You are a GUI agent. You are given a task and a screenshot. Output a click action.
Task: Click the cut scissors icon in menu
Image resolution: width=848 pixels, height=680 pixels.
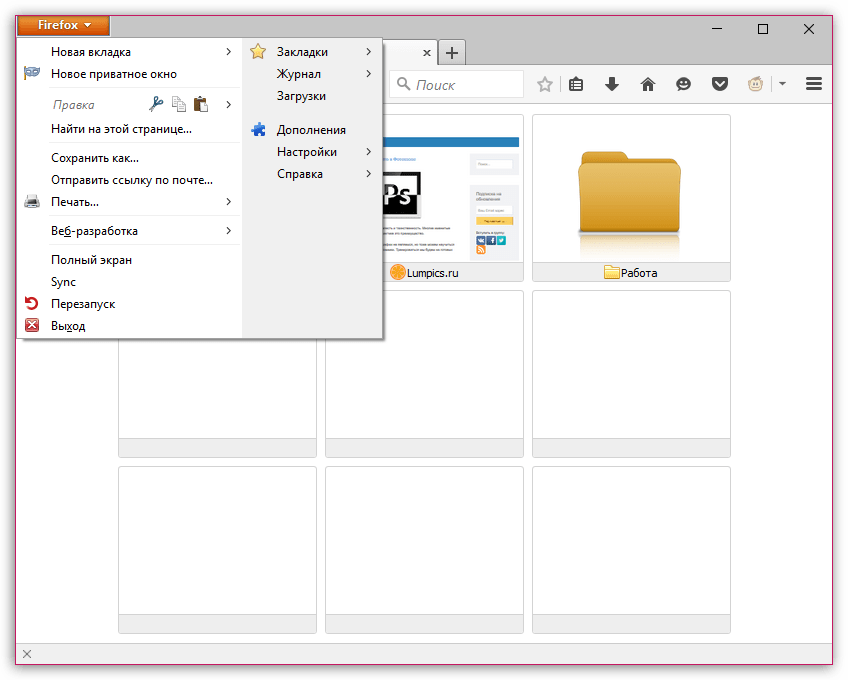coord(156,103)
